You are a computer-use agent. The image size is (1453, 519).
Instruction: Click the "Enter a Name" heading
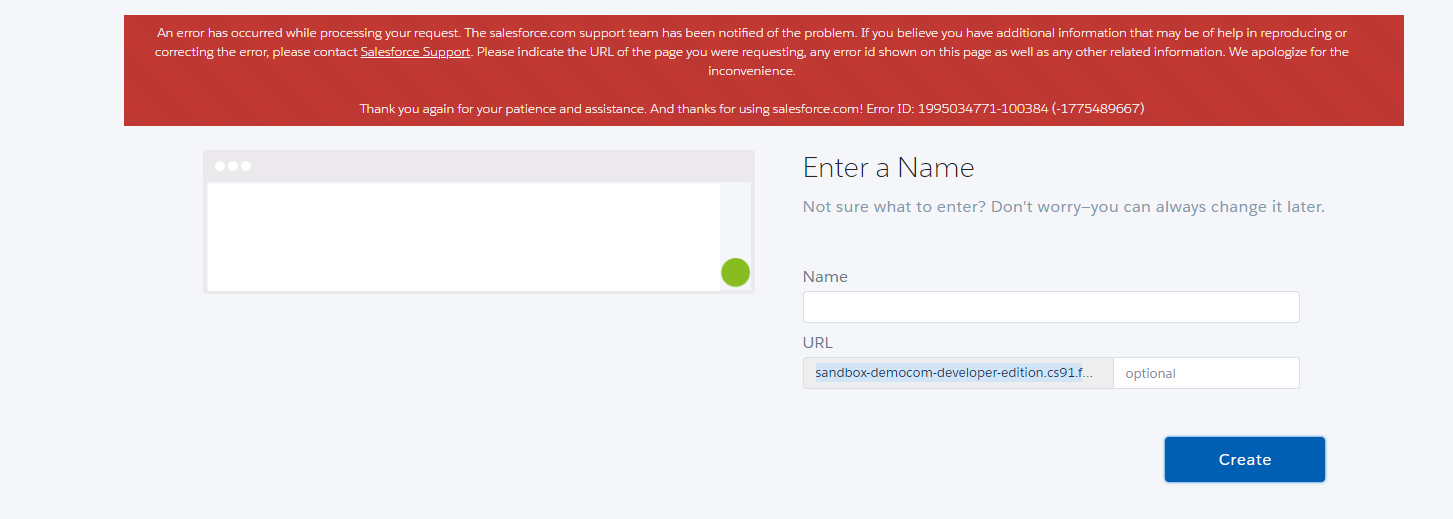click(888, 168)
